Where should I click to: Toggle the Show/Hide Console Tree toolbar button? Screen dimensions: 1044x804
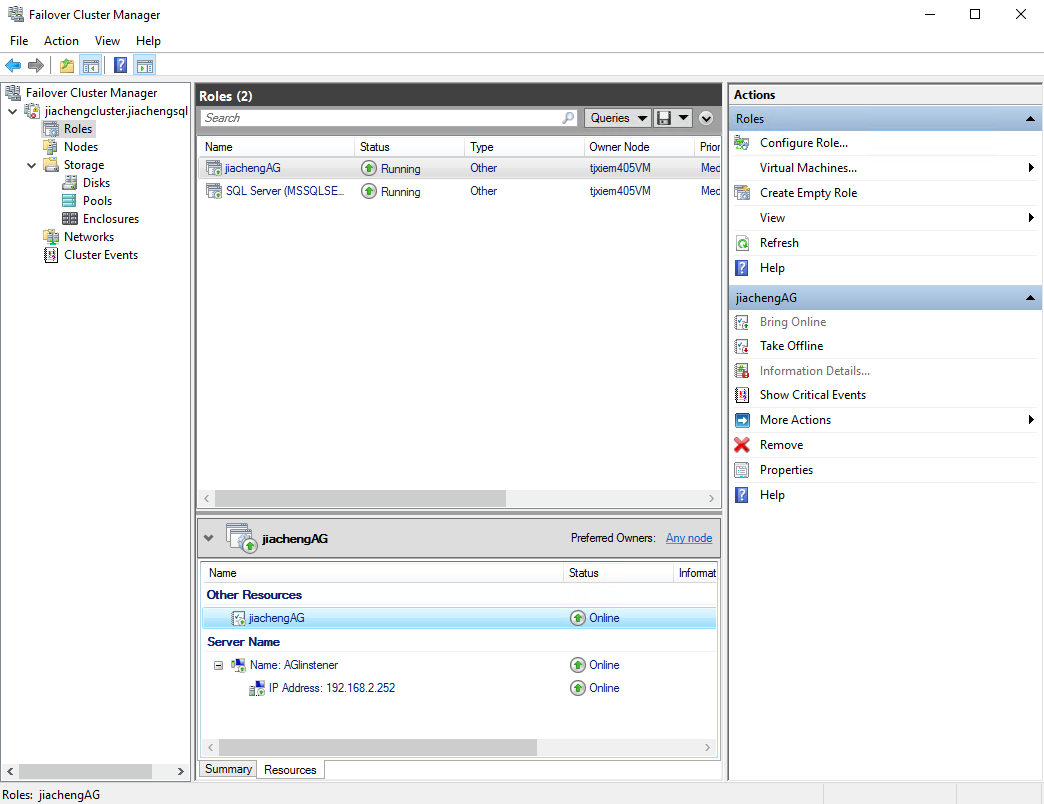point(91,66)
